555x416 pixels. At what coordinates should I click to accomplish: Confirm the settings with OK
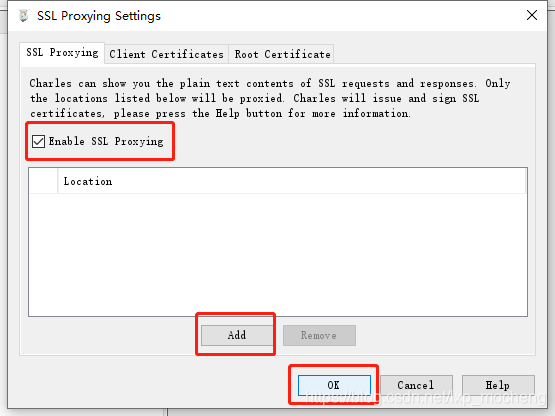334,385
